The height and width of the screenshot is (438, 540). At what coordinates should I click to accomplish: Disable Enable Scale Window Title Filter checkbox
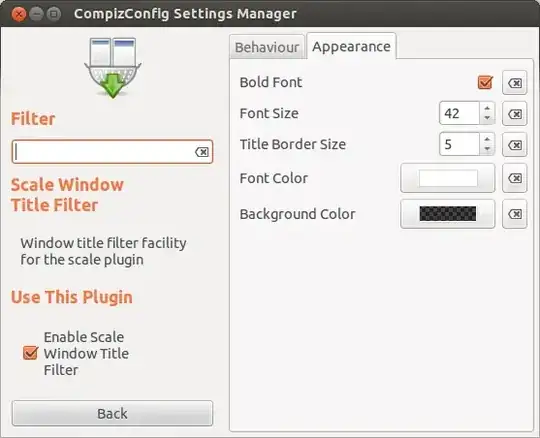click(30, 353)
